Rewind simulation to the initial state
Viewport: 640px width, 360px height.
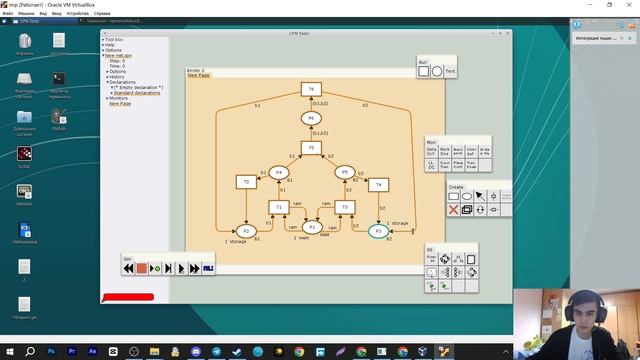[x=128, y=269]
